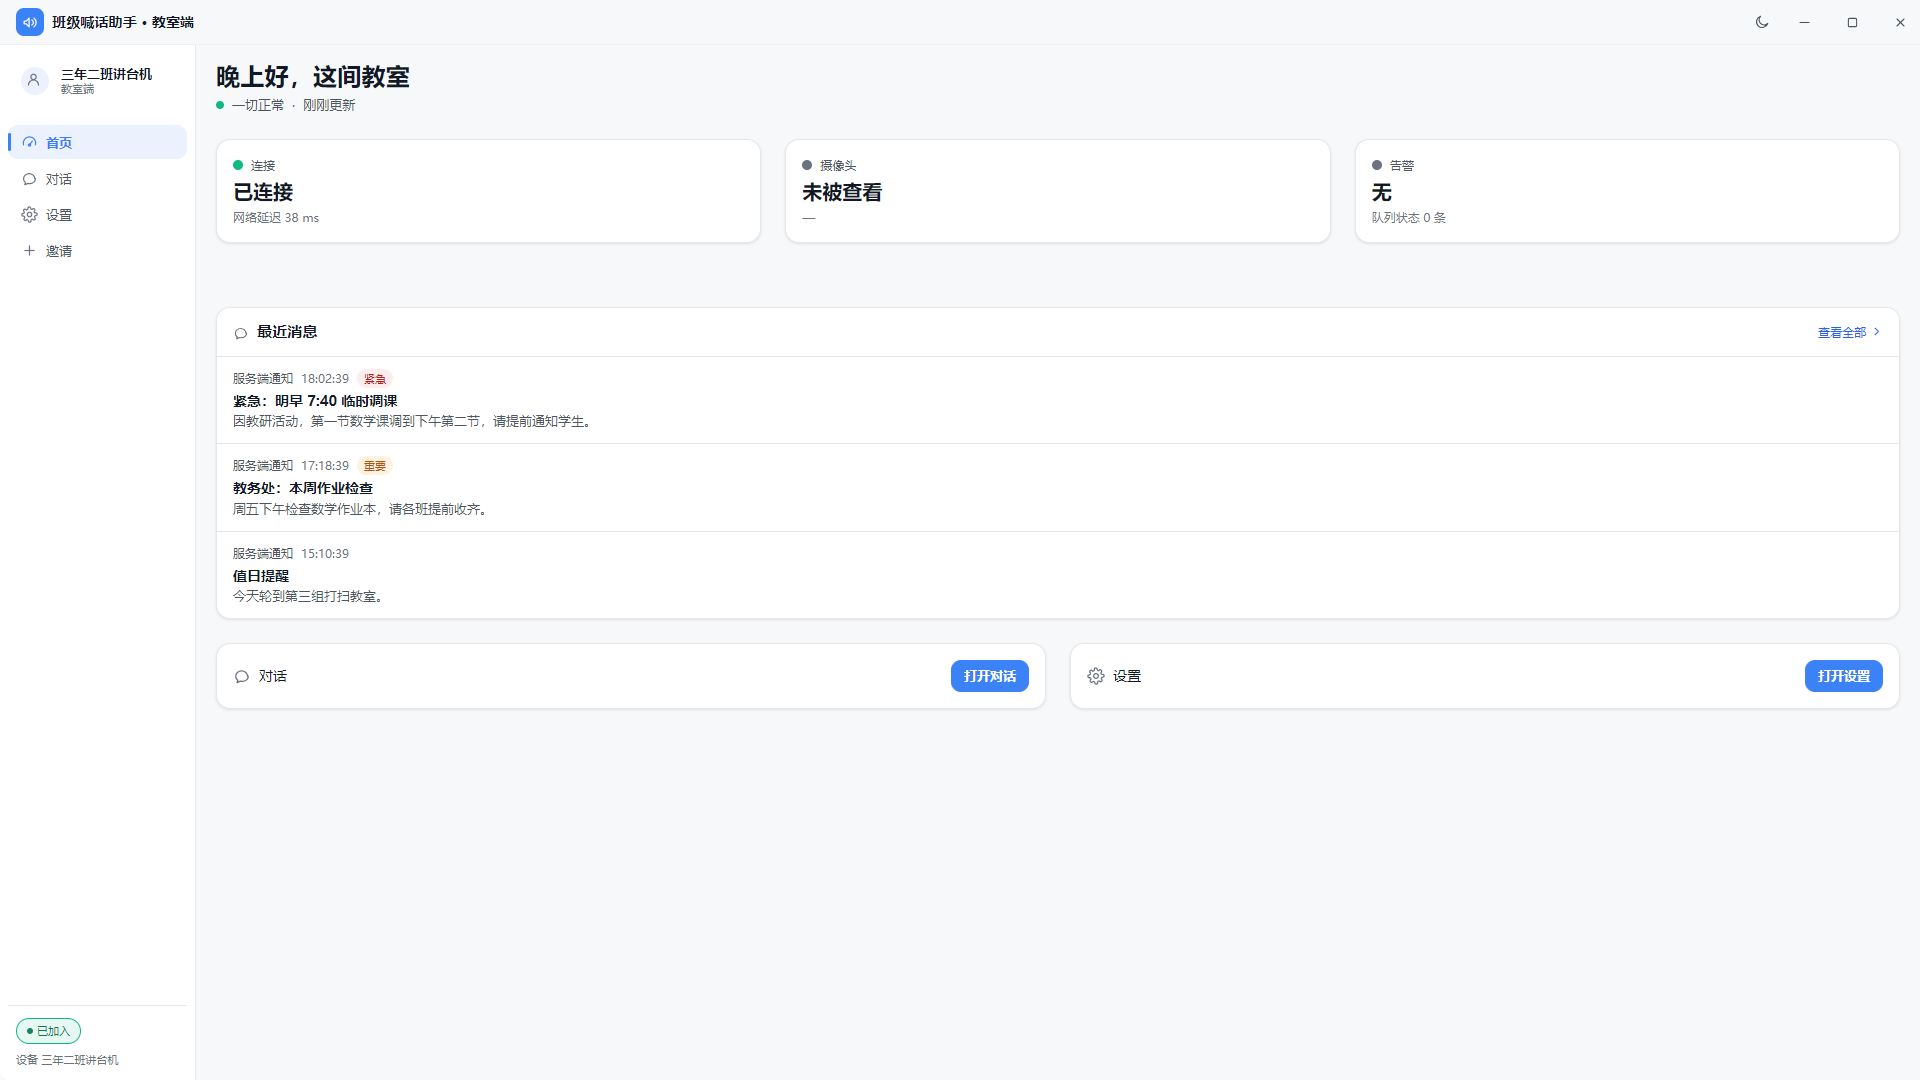Click the chat icon in the 对话 card
1920x1080 pixels.
[242, 677]
